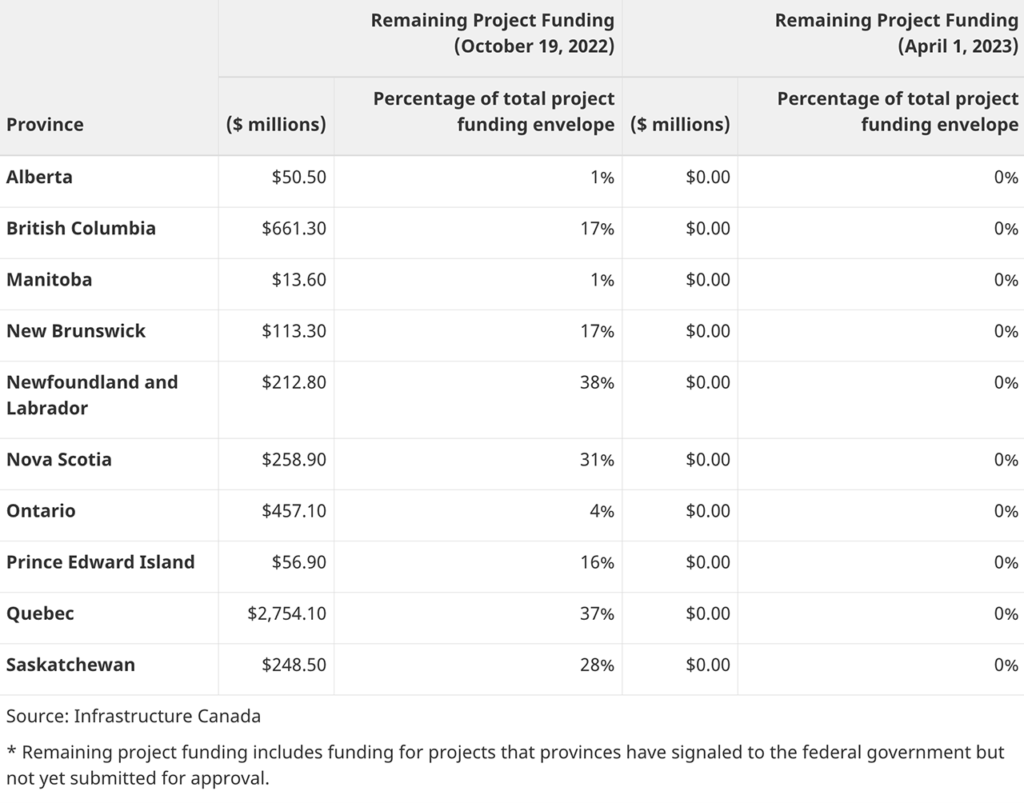Click the Province column header

pyautogui.click(x=45, y=125)
